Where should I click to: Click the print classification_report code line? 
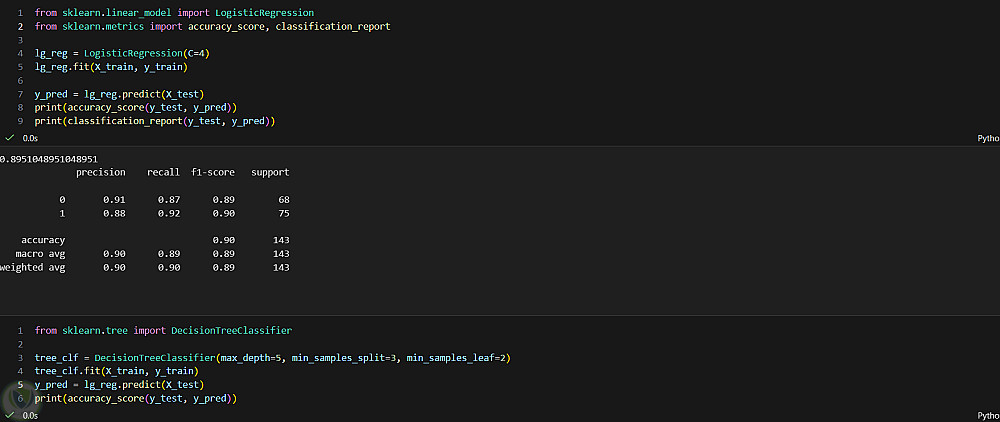(154, 121)
